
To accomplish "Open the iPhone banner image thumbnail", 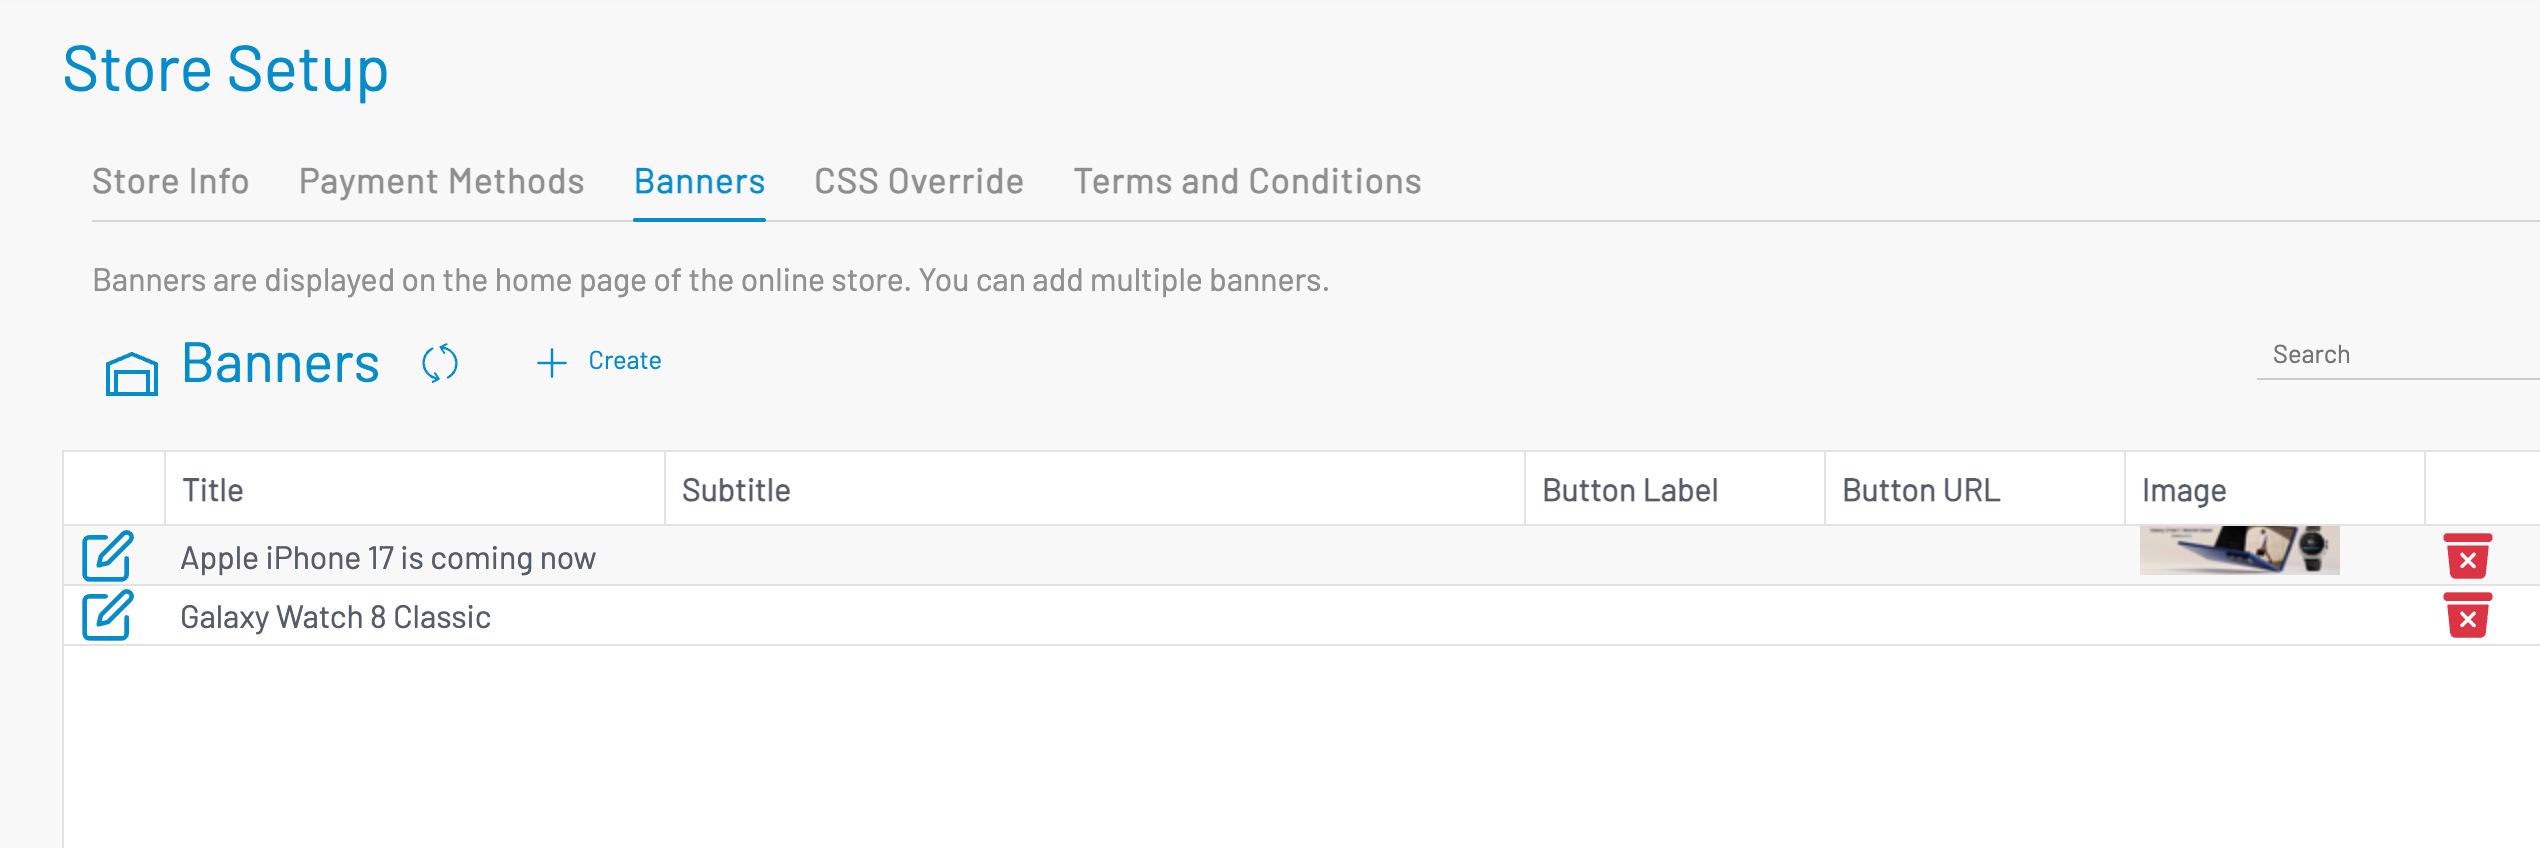I will tap(2239, 550).
